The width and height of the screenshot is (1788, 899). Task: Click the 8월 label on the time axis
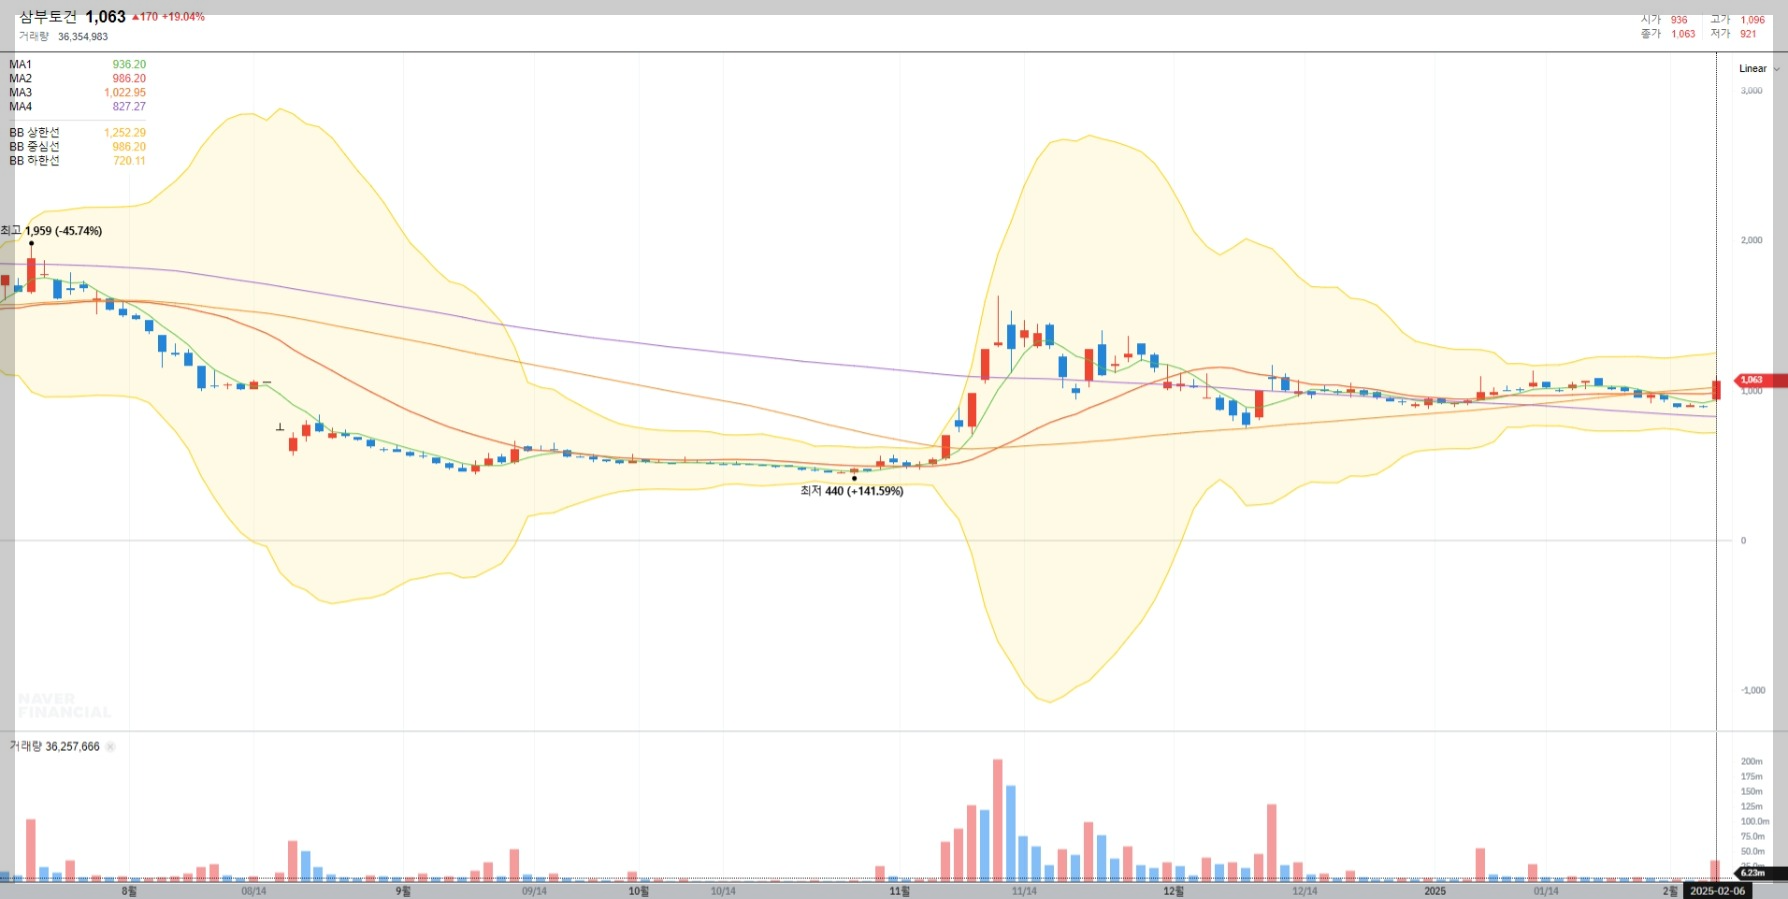129,891
